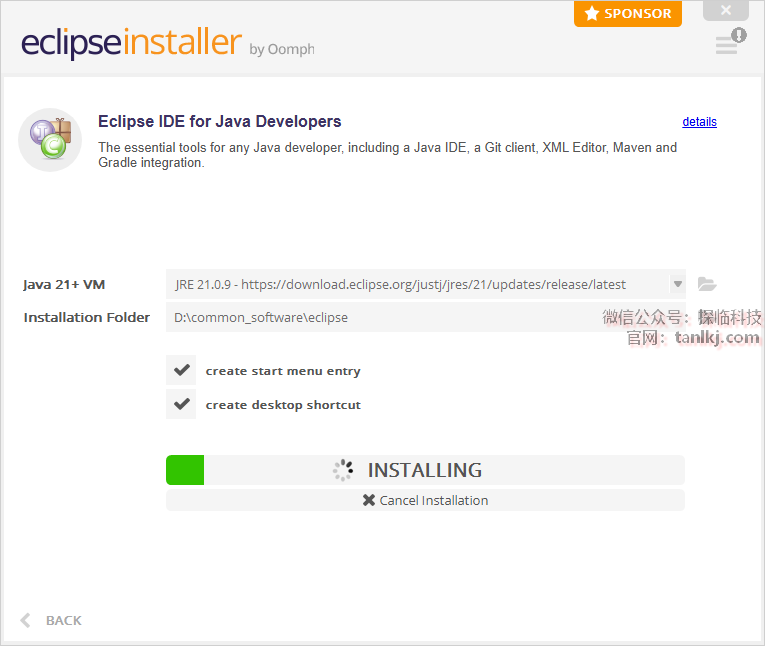This screenshot has width=765, height=646.
Task: Click the INSTALLING progress bar
Action: pyautogui.click(x=425, y=470)
